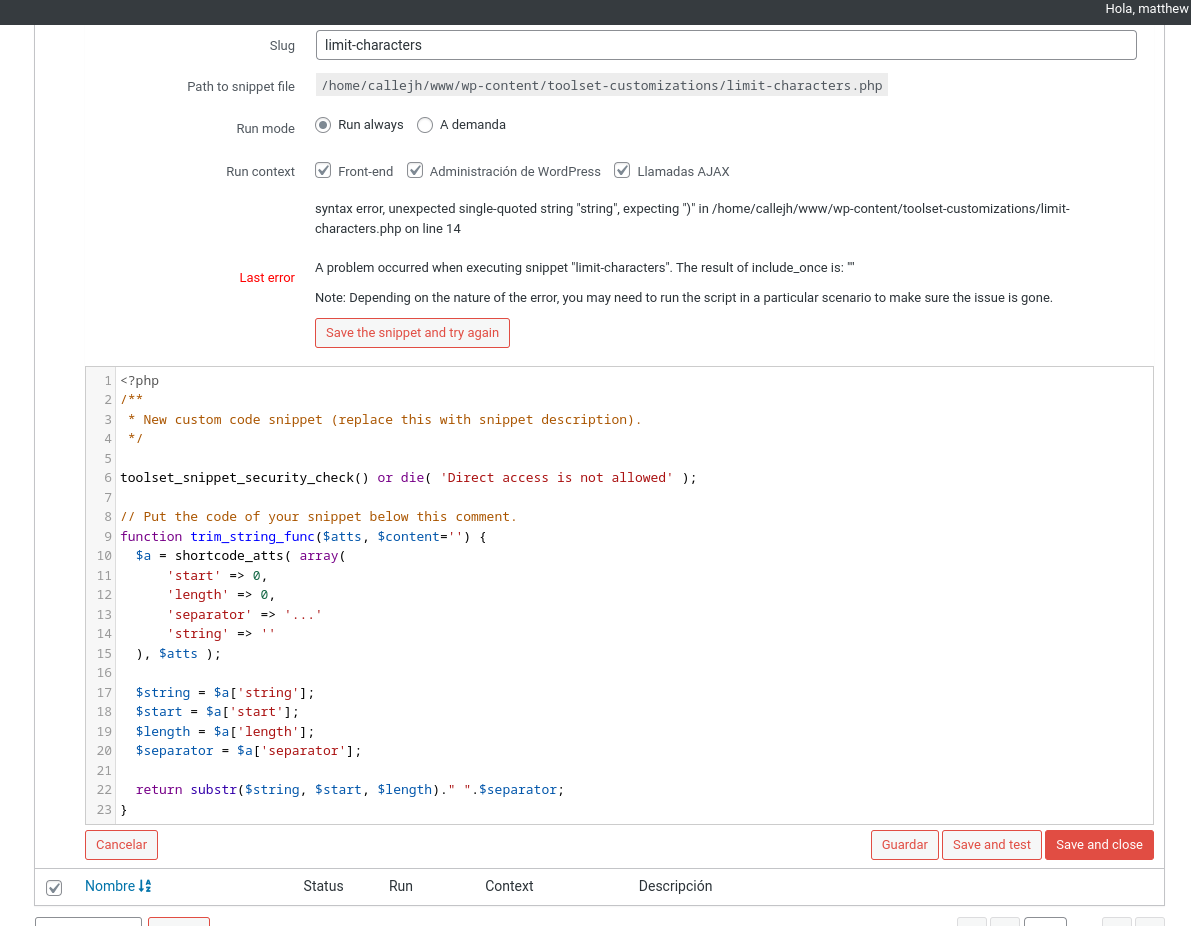
Task: Click the Last error label
Action: (x=267, y=278)
